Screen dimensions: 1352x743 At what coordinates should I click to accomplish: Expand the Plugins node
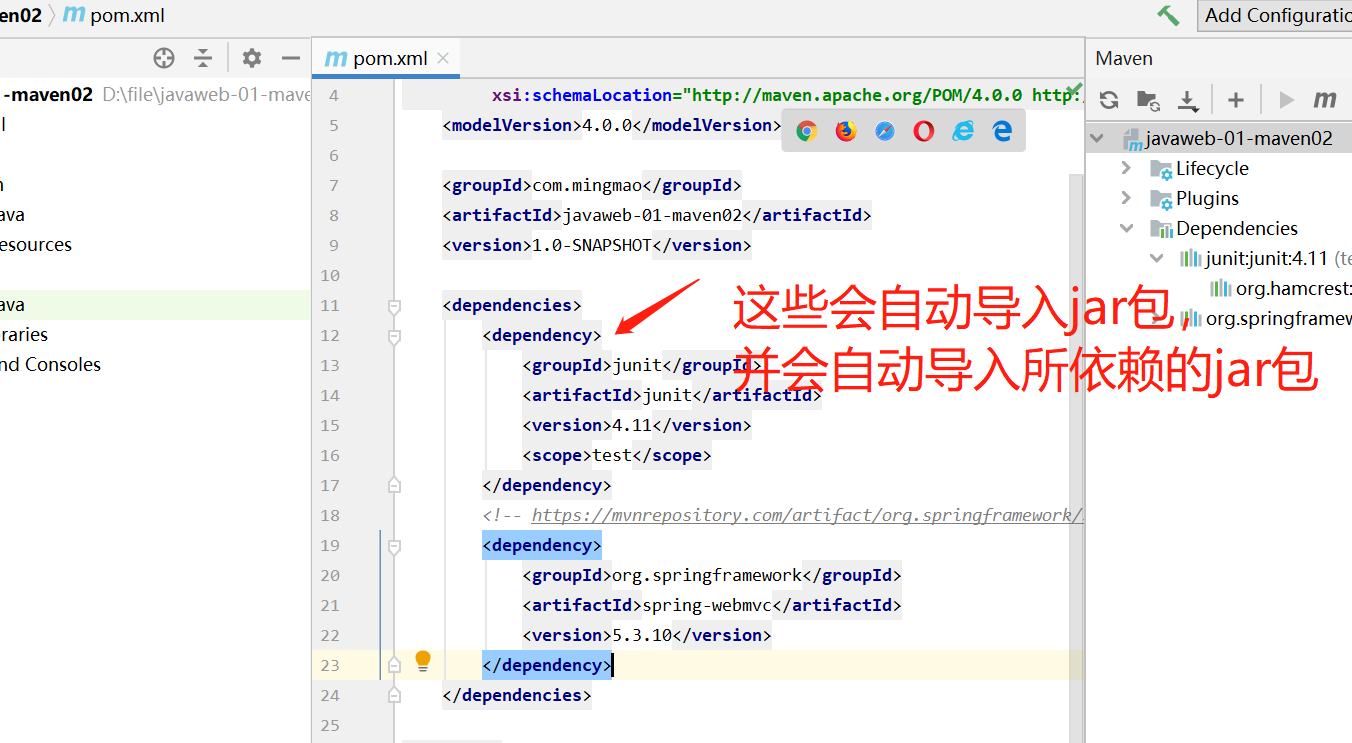[1127, 198]
